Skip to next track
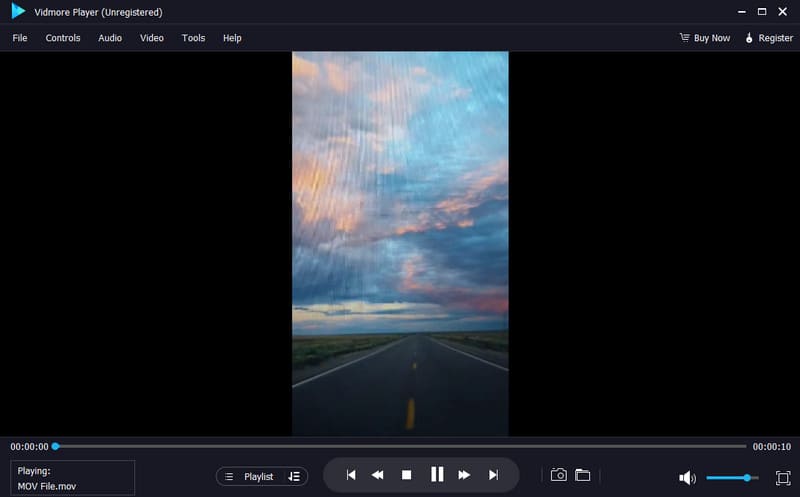 (x=493, y=475)
